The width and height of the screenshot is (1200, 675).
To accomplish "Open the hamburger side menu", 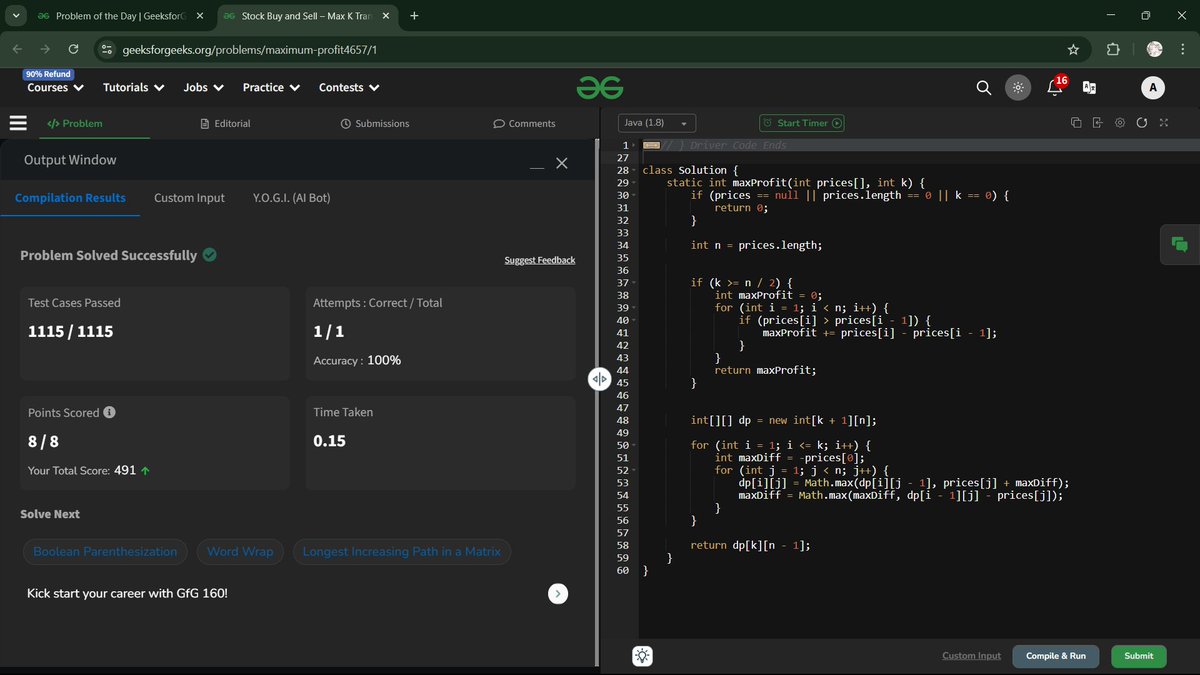I will click(17, 123).
